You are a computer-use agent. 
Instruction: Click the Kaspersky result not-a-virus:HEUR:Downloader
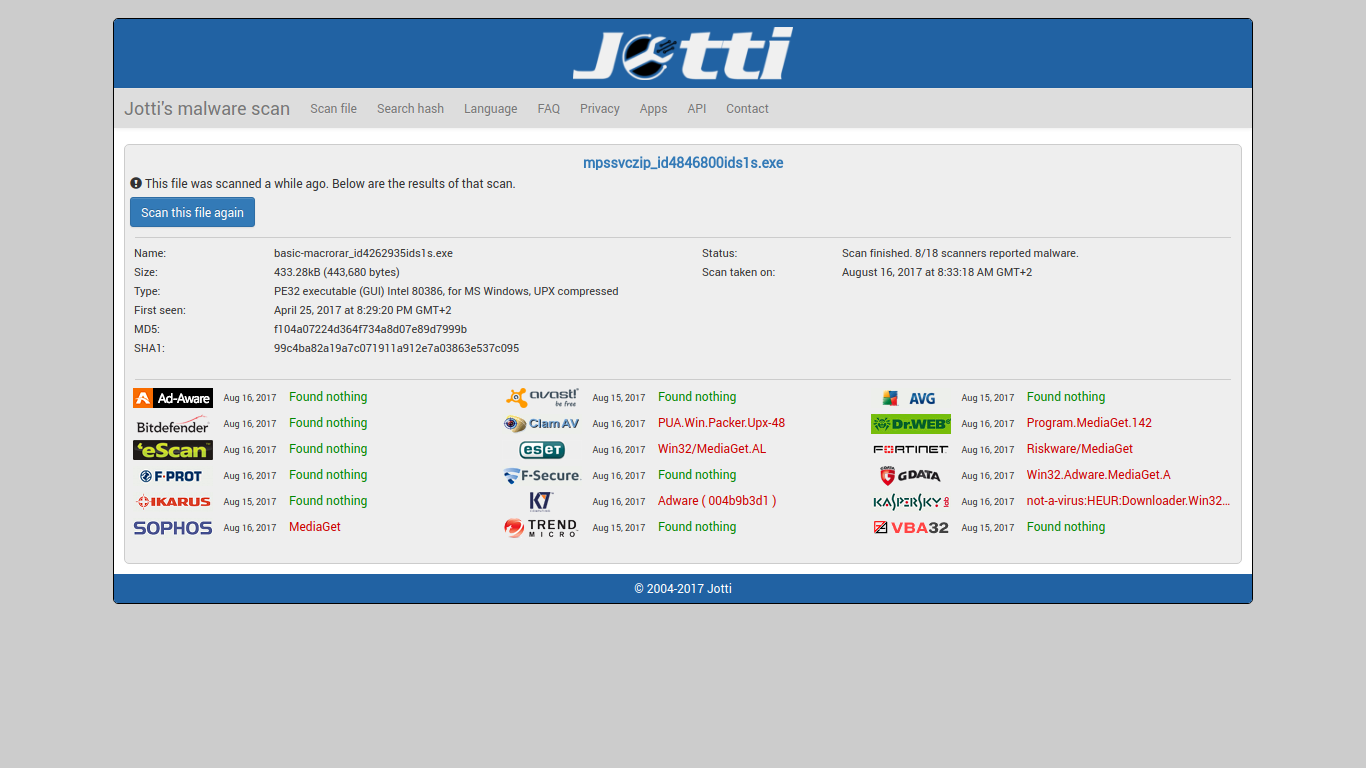tap(1128, 501)
